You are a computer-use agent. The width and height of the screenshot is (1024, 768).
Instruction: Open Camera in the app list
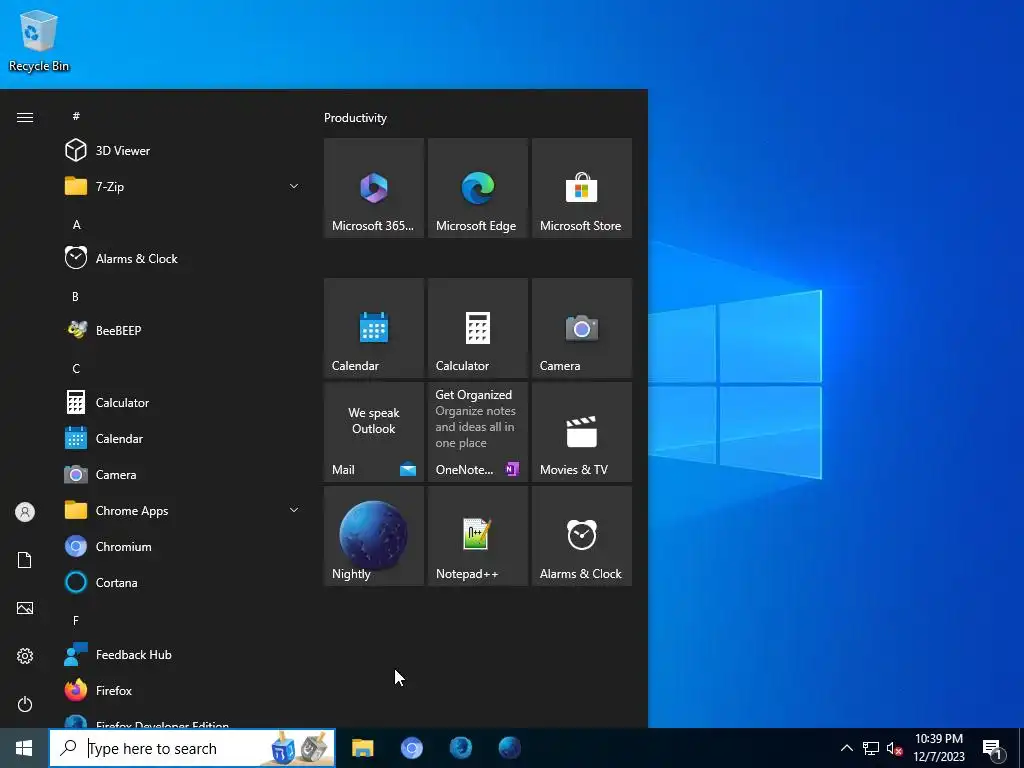[183, 475]
